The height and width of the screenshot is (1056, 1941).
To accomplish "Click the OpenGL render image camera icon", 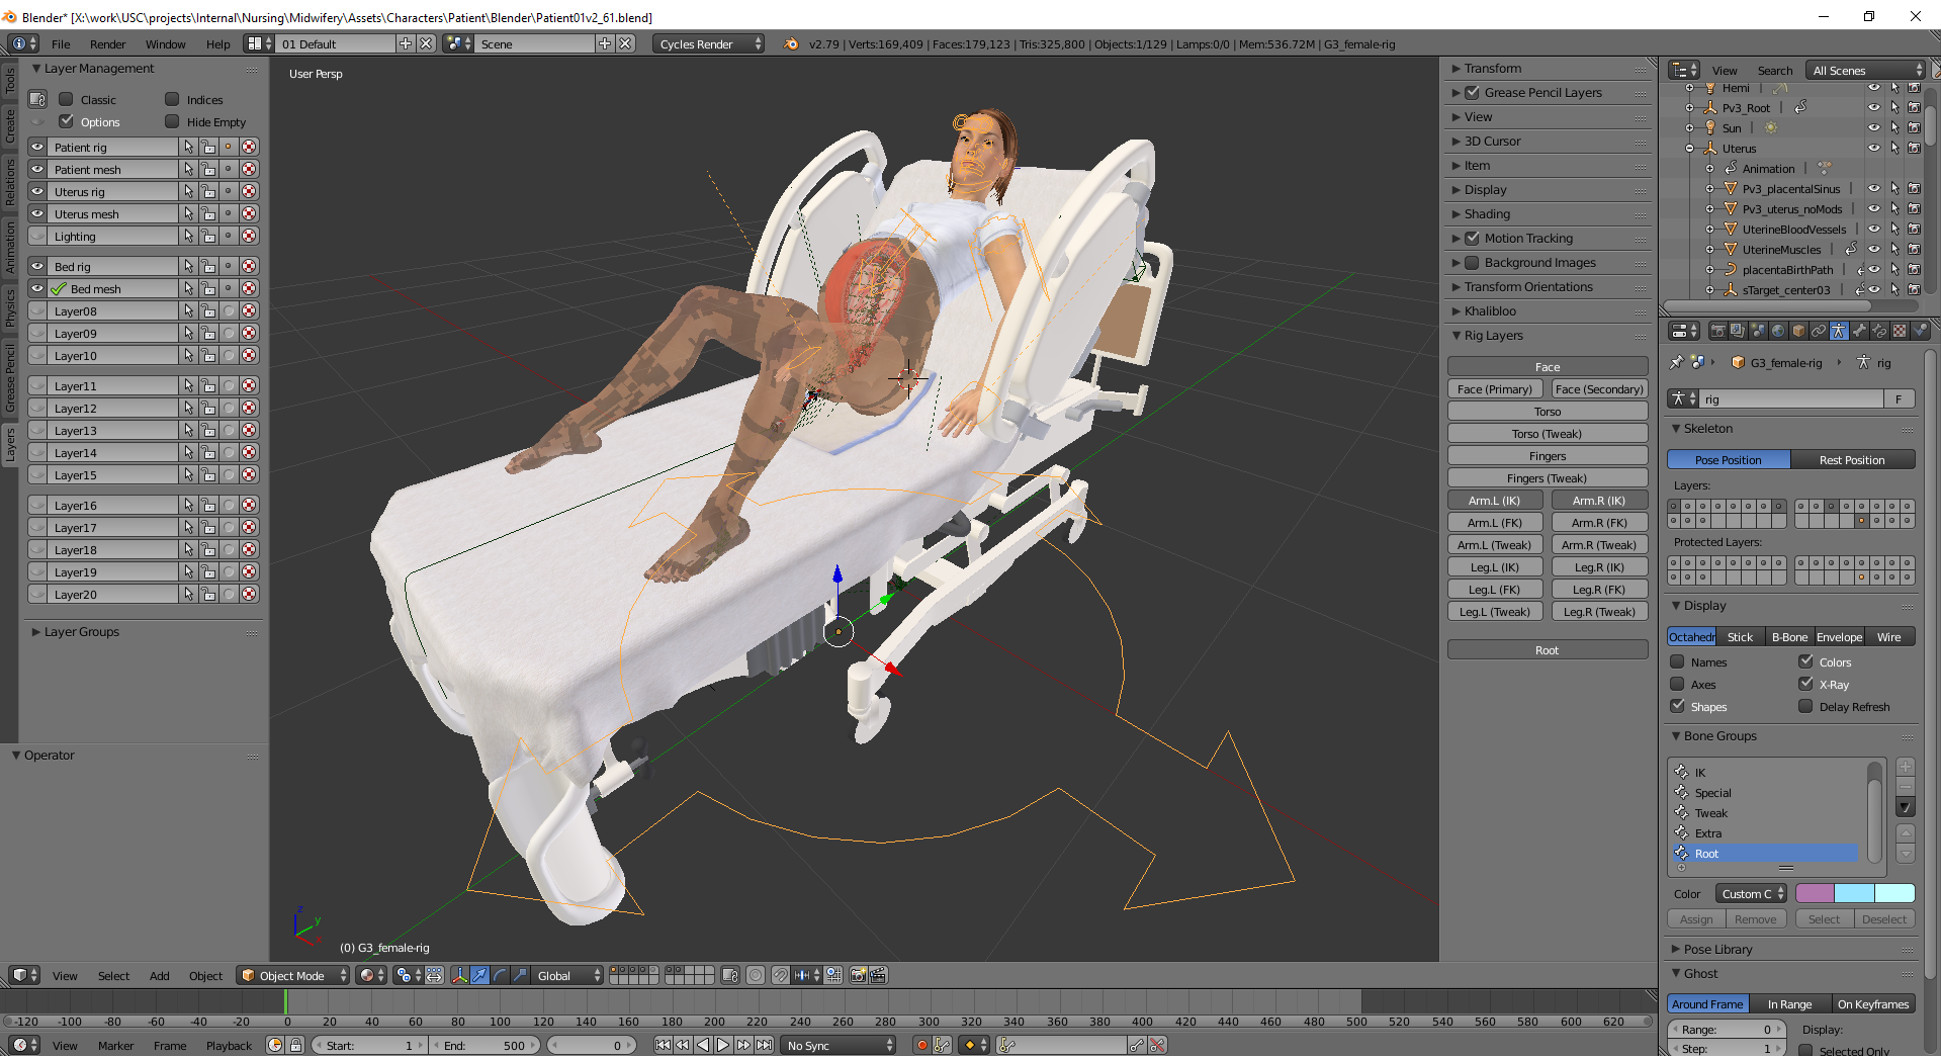I will (x=858, y=975).
